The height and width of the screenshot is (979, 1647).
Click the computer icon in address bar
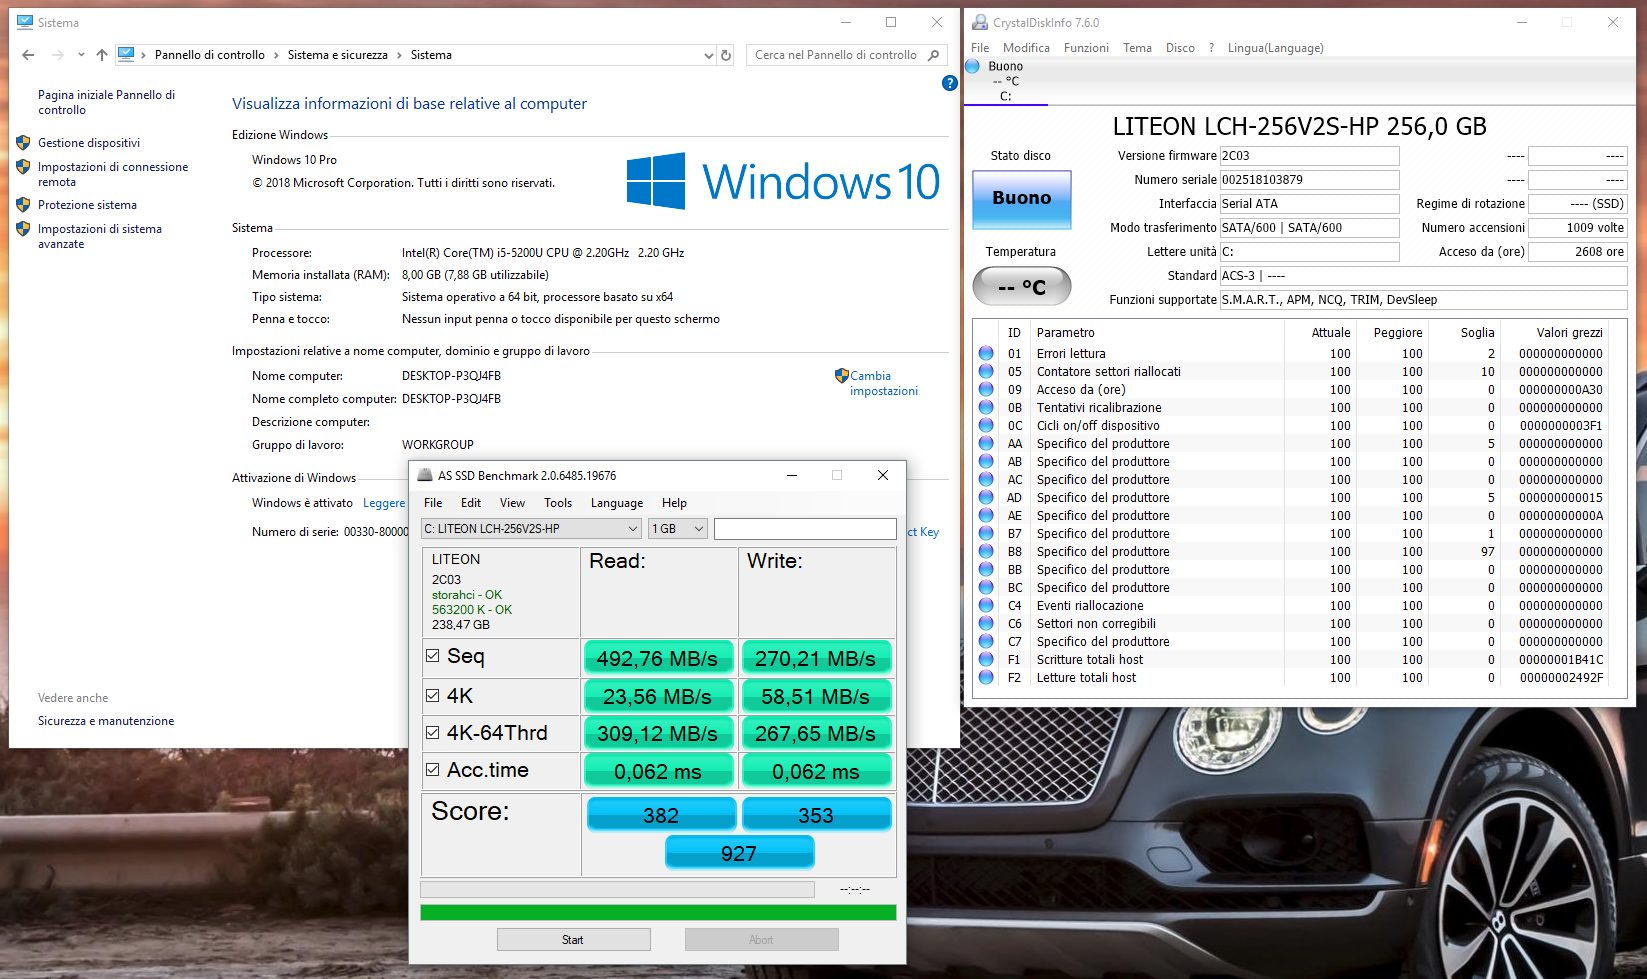pos(126,55)
